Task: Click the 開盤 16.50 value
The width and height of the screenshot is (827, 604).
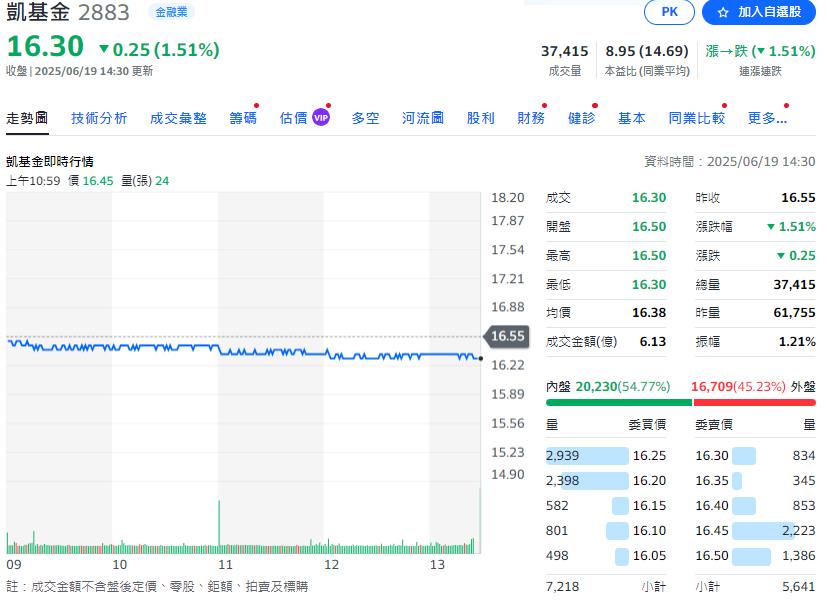Action: click(x=649, y=227)
